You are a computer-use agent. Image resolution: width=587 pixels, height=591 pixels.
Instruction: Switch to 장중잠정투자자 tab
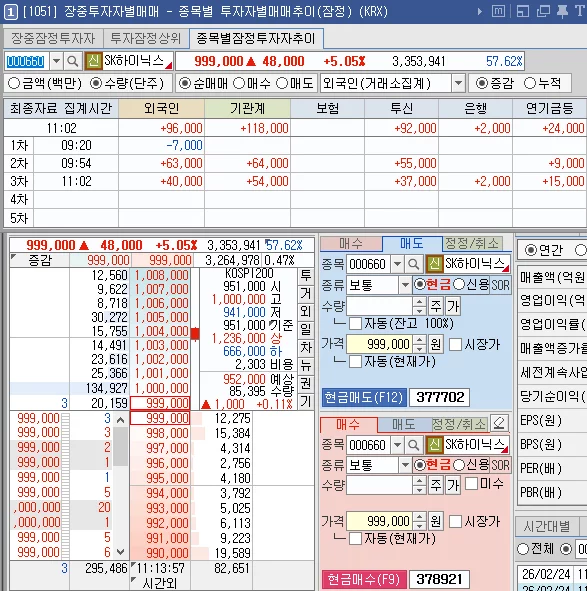pyautogui.click(x=53, y=38)
